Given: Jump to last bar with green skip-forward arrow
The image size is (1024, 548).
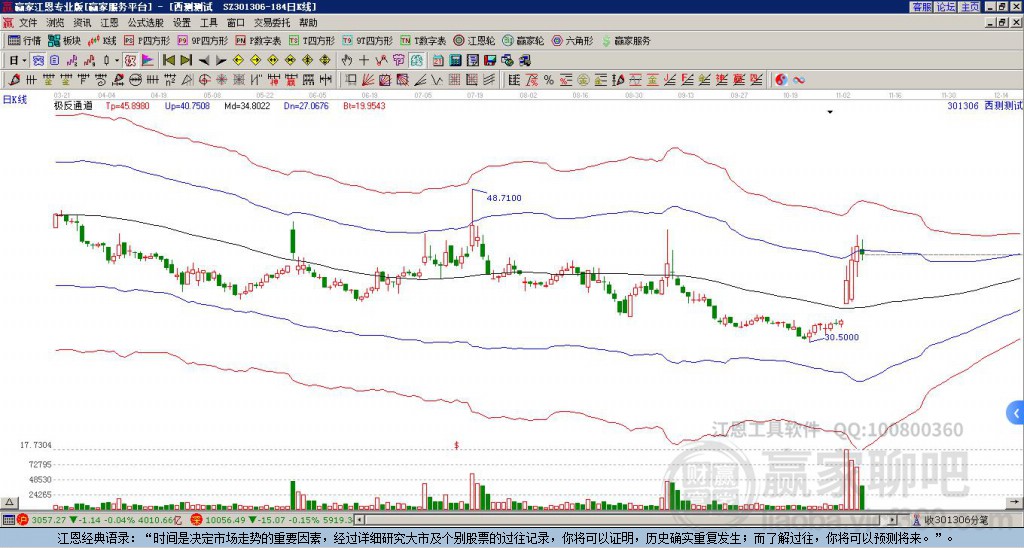Looking at the screenshot, I should (x=186, y=61).
